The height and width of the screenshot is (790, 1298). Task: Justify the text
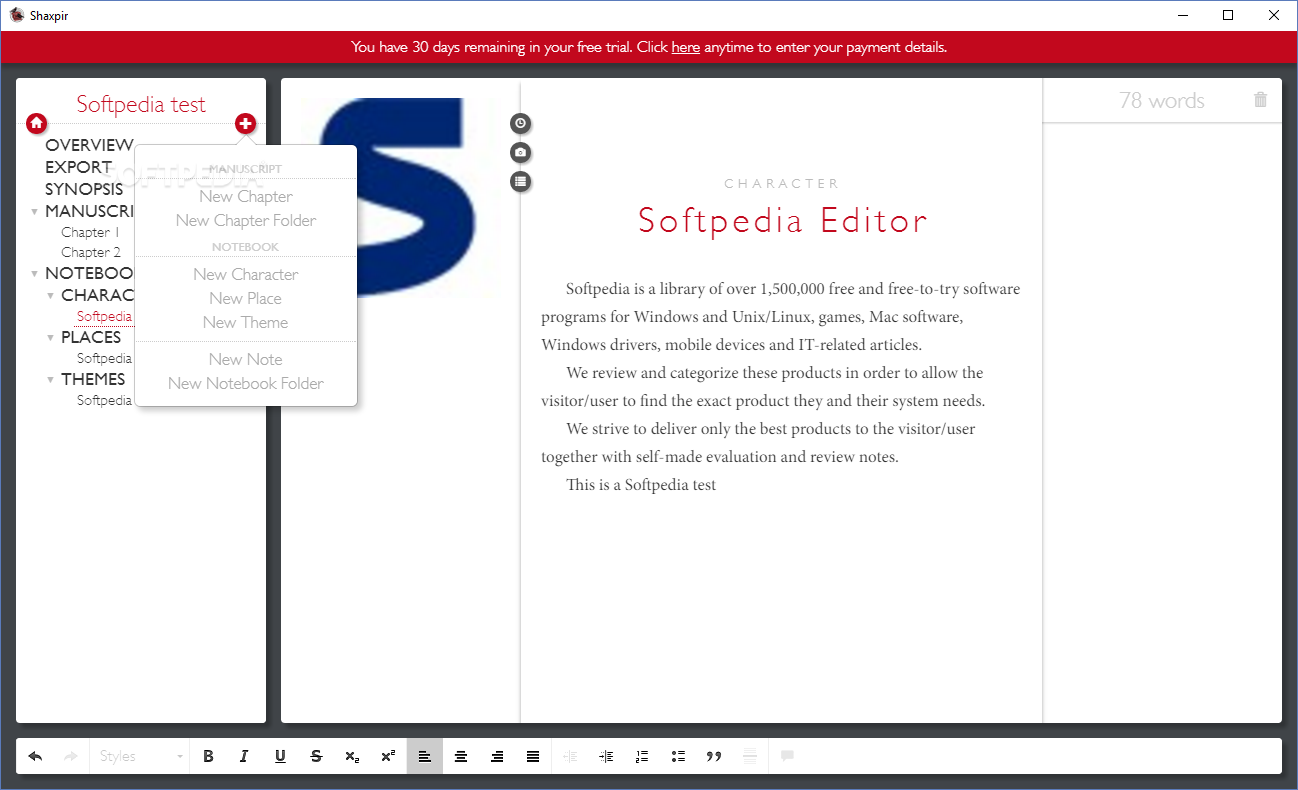pyautogui.click(x=533, y=756)
